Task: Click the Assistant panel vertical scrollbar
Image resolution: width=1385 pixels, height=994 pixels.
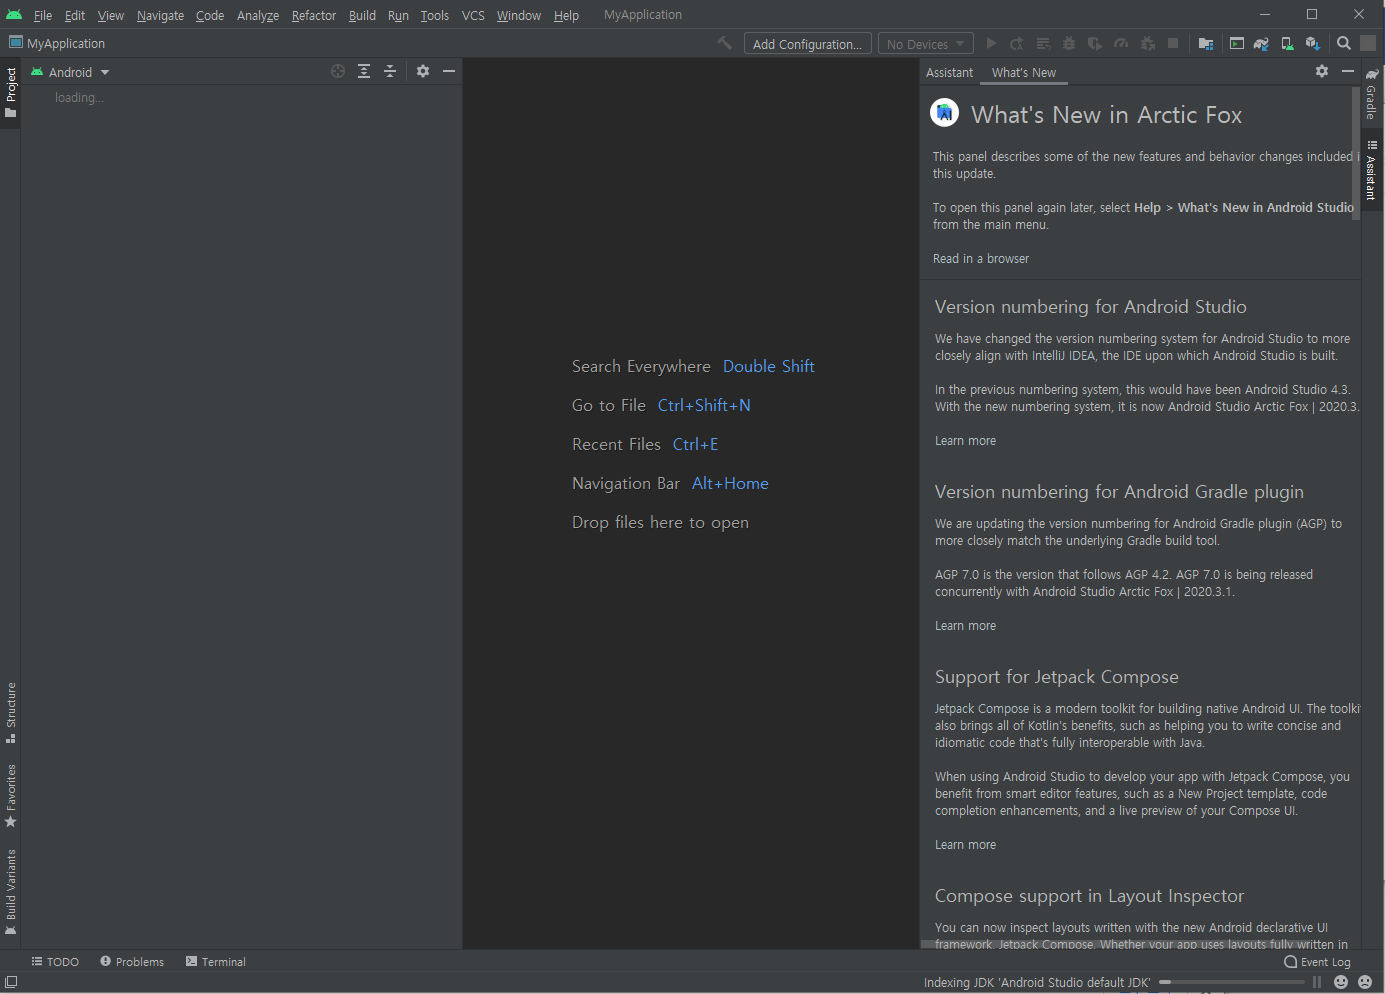Action: 1356,155
